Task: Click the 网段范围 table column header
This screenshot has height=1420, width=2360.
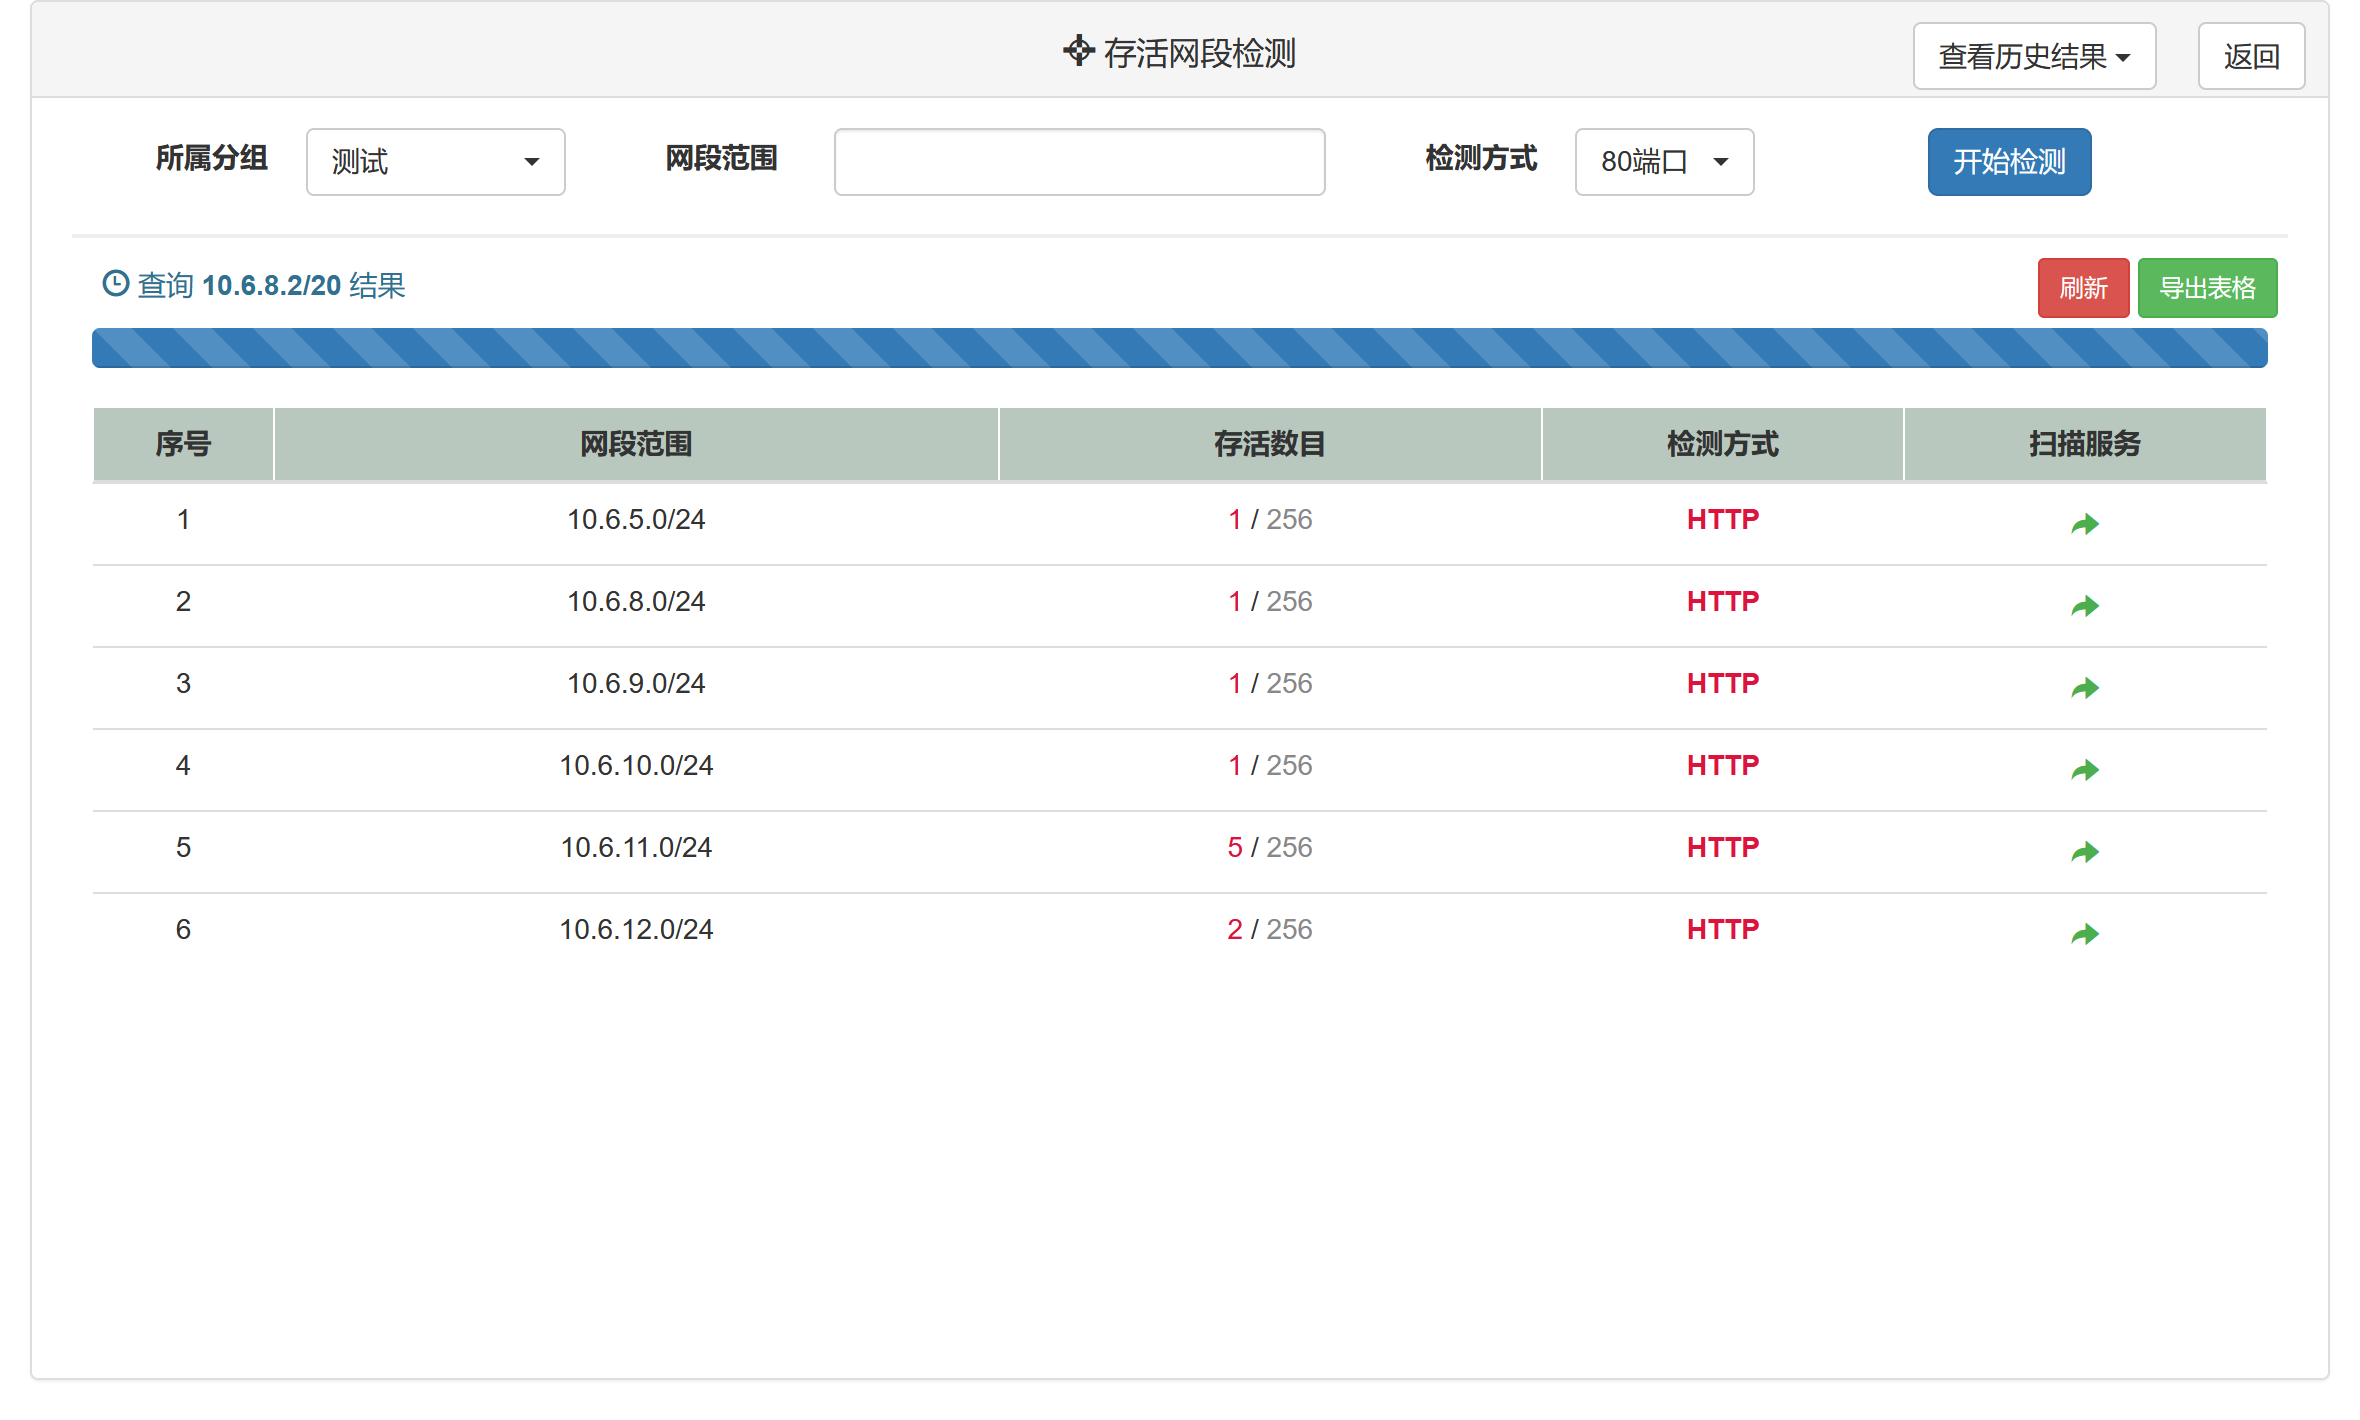Action: [636, 444]
